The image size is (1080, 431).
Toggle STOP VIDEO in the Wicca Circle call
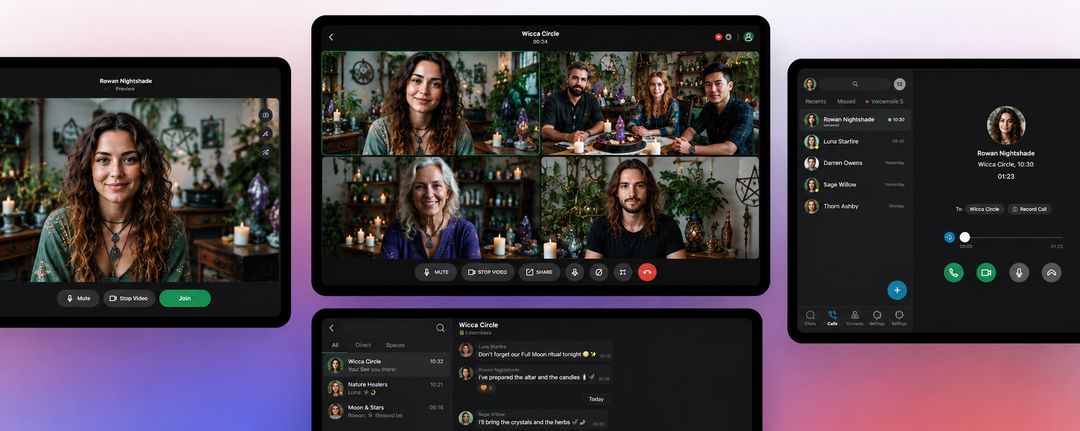pyautogui.click(x=488, y=272)
